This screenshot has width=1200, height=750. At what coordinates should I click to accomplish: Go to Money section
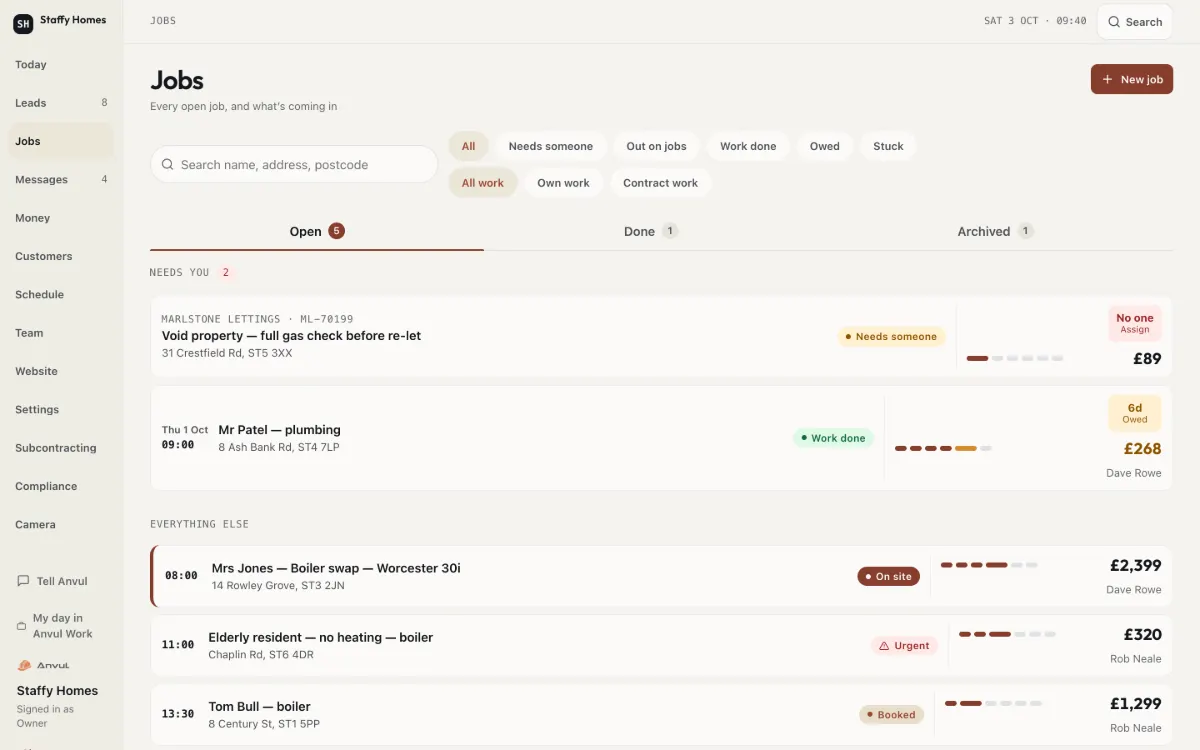(61, 218)
